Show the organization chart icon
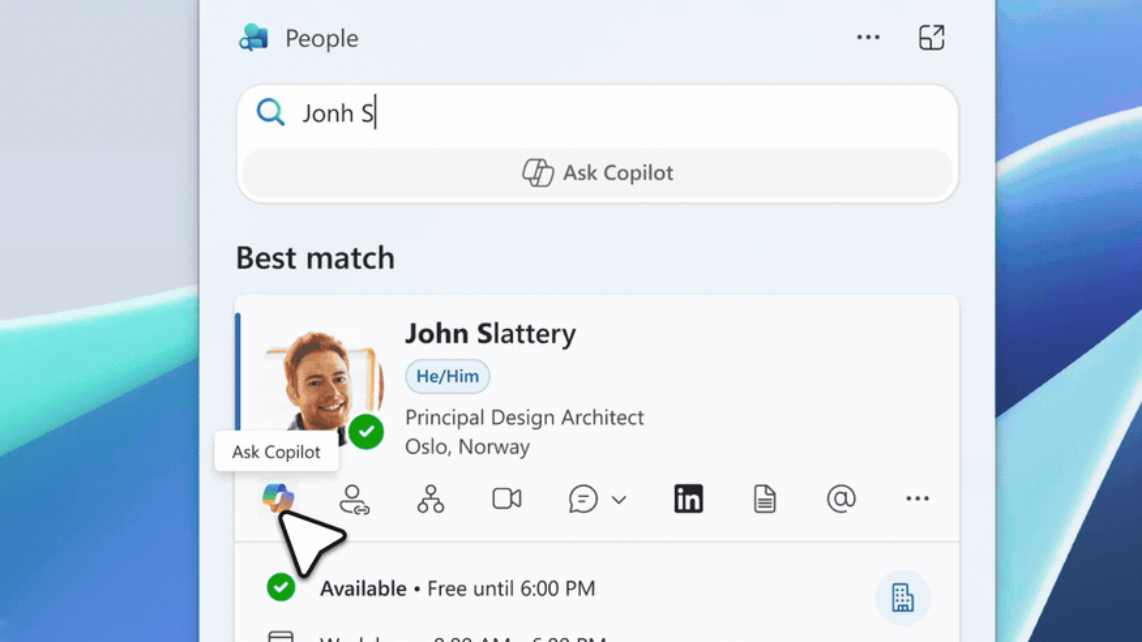The image size is (1142, 642). coord(431,499)
